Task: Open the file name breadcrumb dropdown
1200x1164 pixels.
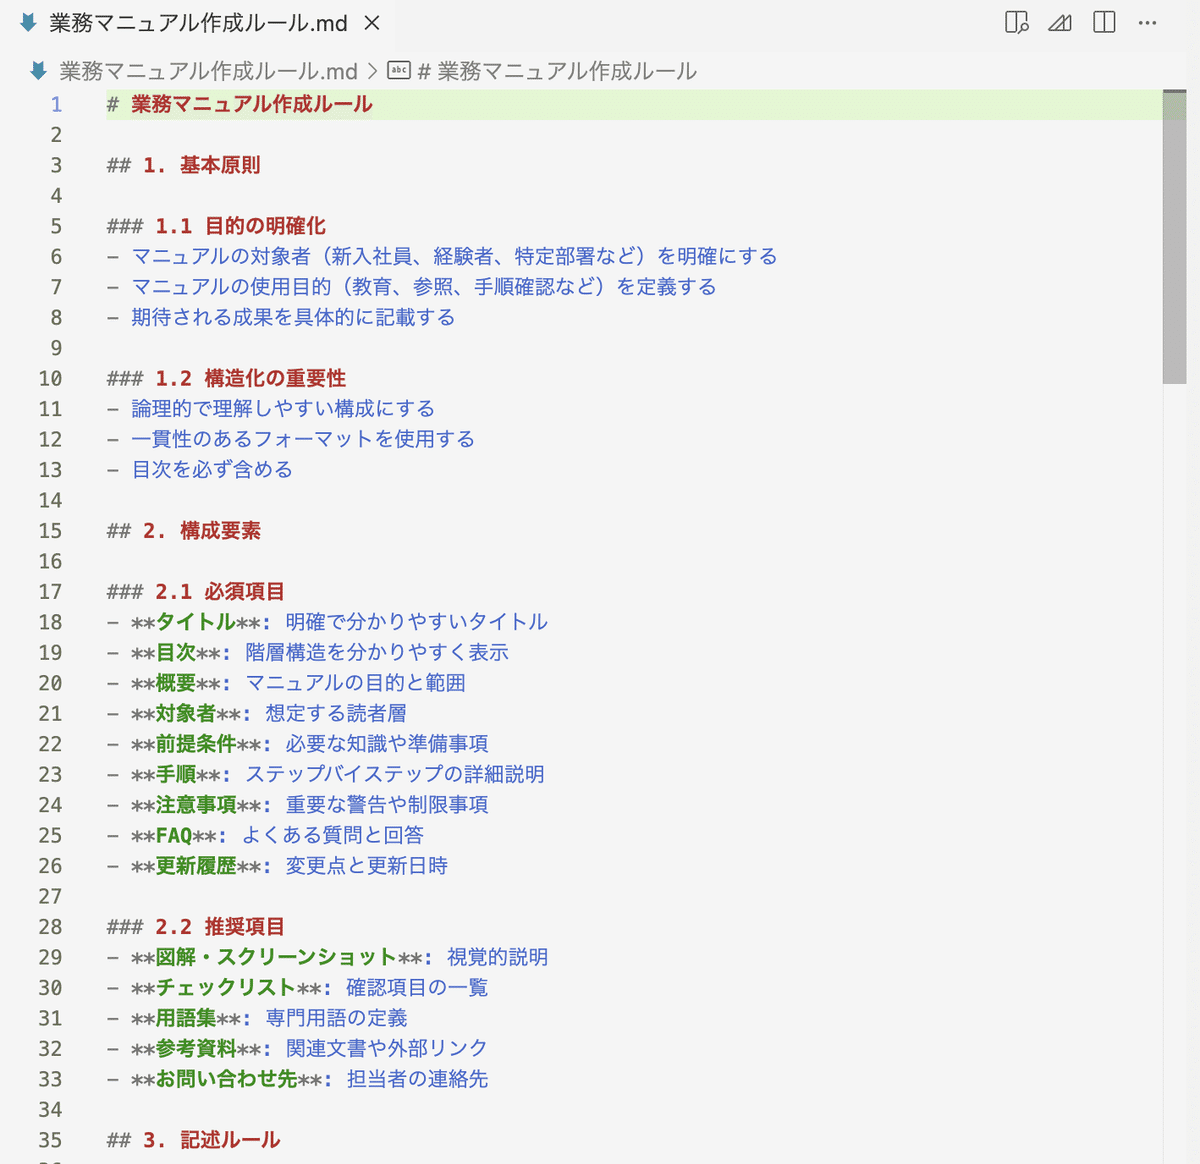Action: pyautogui.click(x=208, y=71)
